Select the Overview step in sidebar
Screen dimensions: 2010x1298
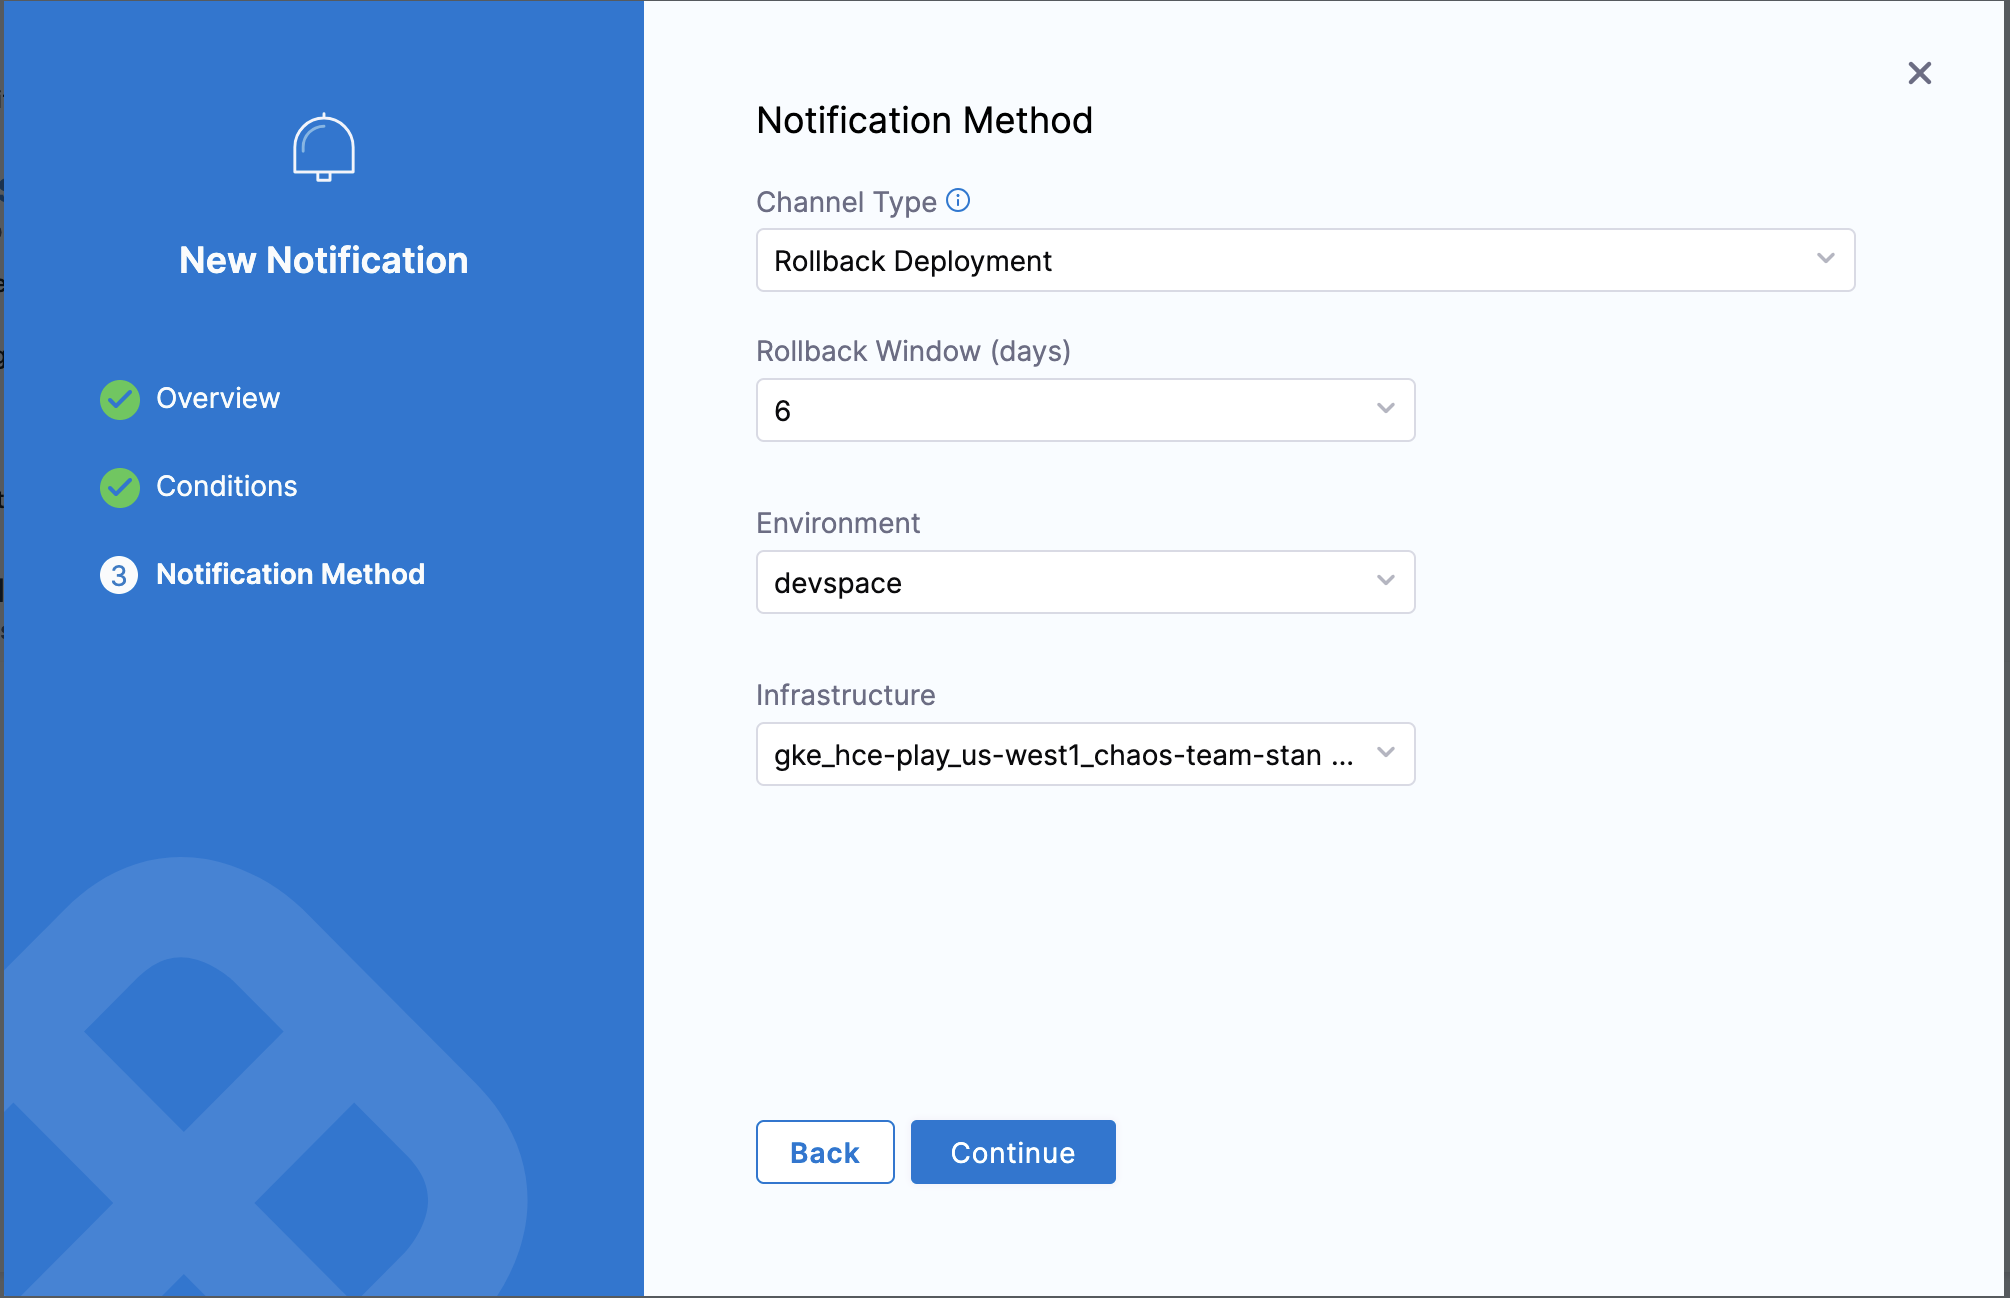(217, 398)
